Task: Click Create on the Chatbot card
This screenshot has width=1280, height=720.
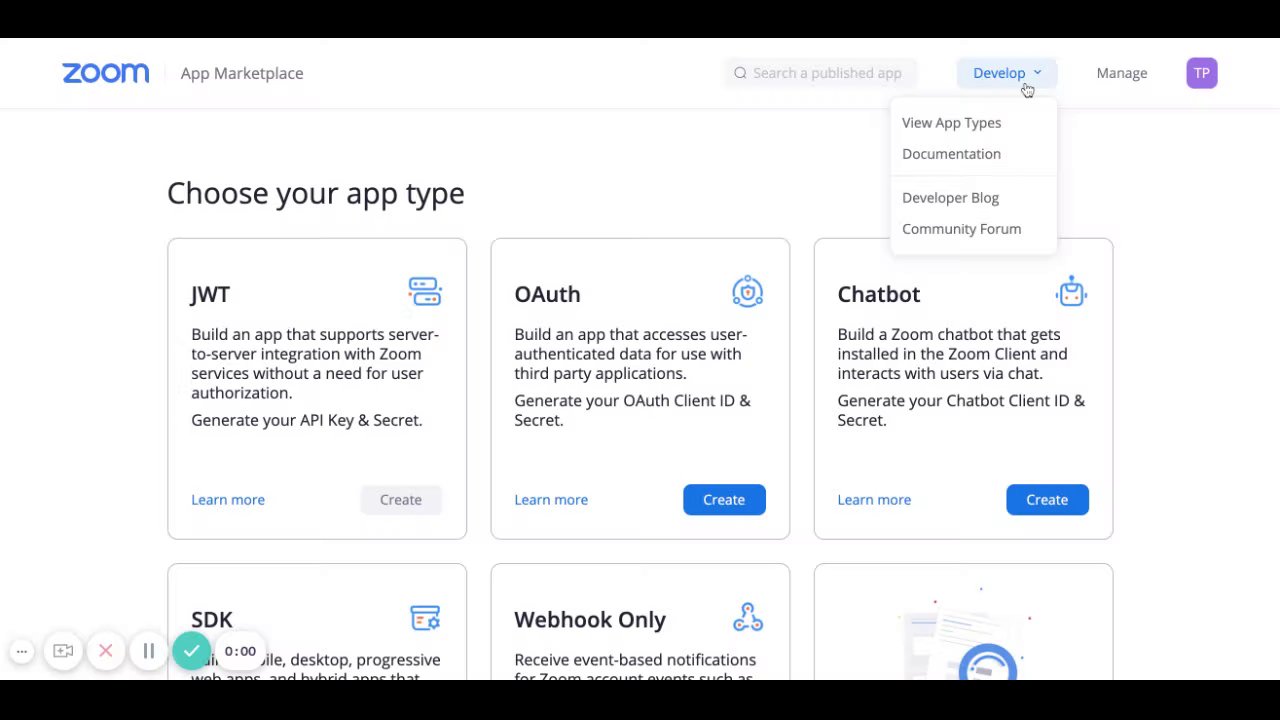Action: [x=1047, y=500]
